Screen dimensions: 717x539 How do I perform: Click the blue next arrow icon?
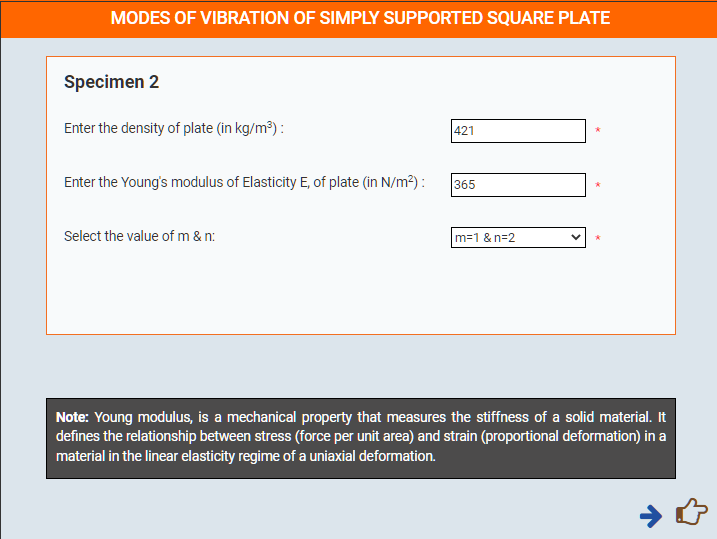651,516
